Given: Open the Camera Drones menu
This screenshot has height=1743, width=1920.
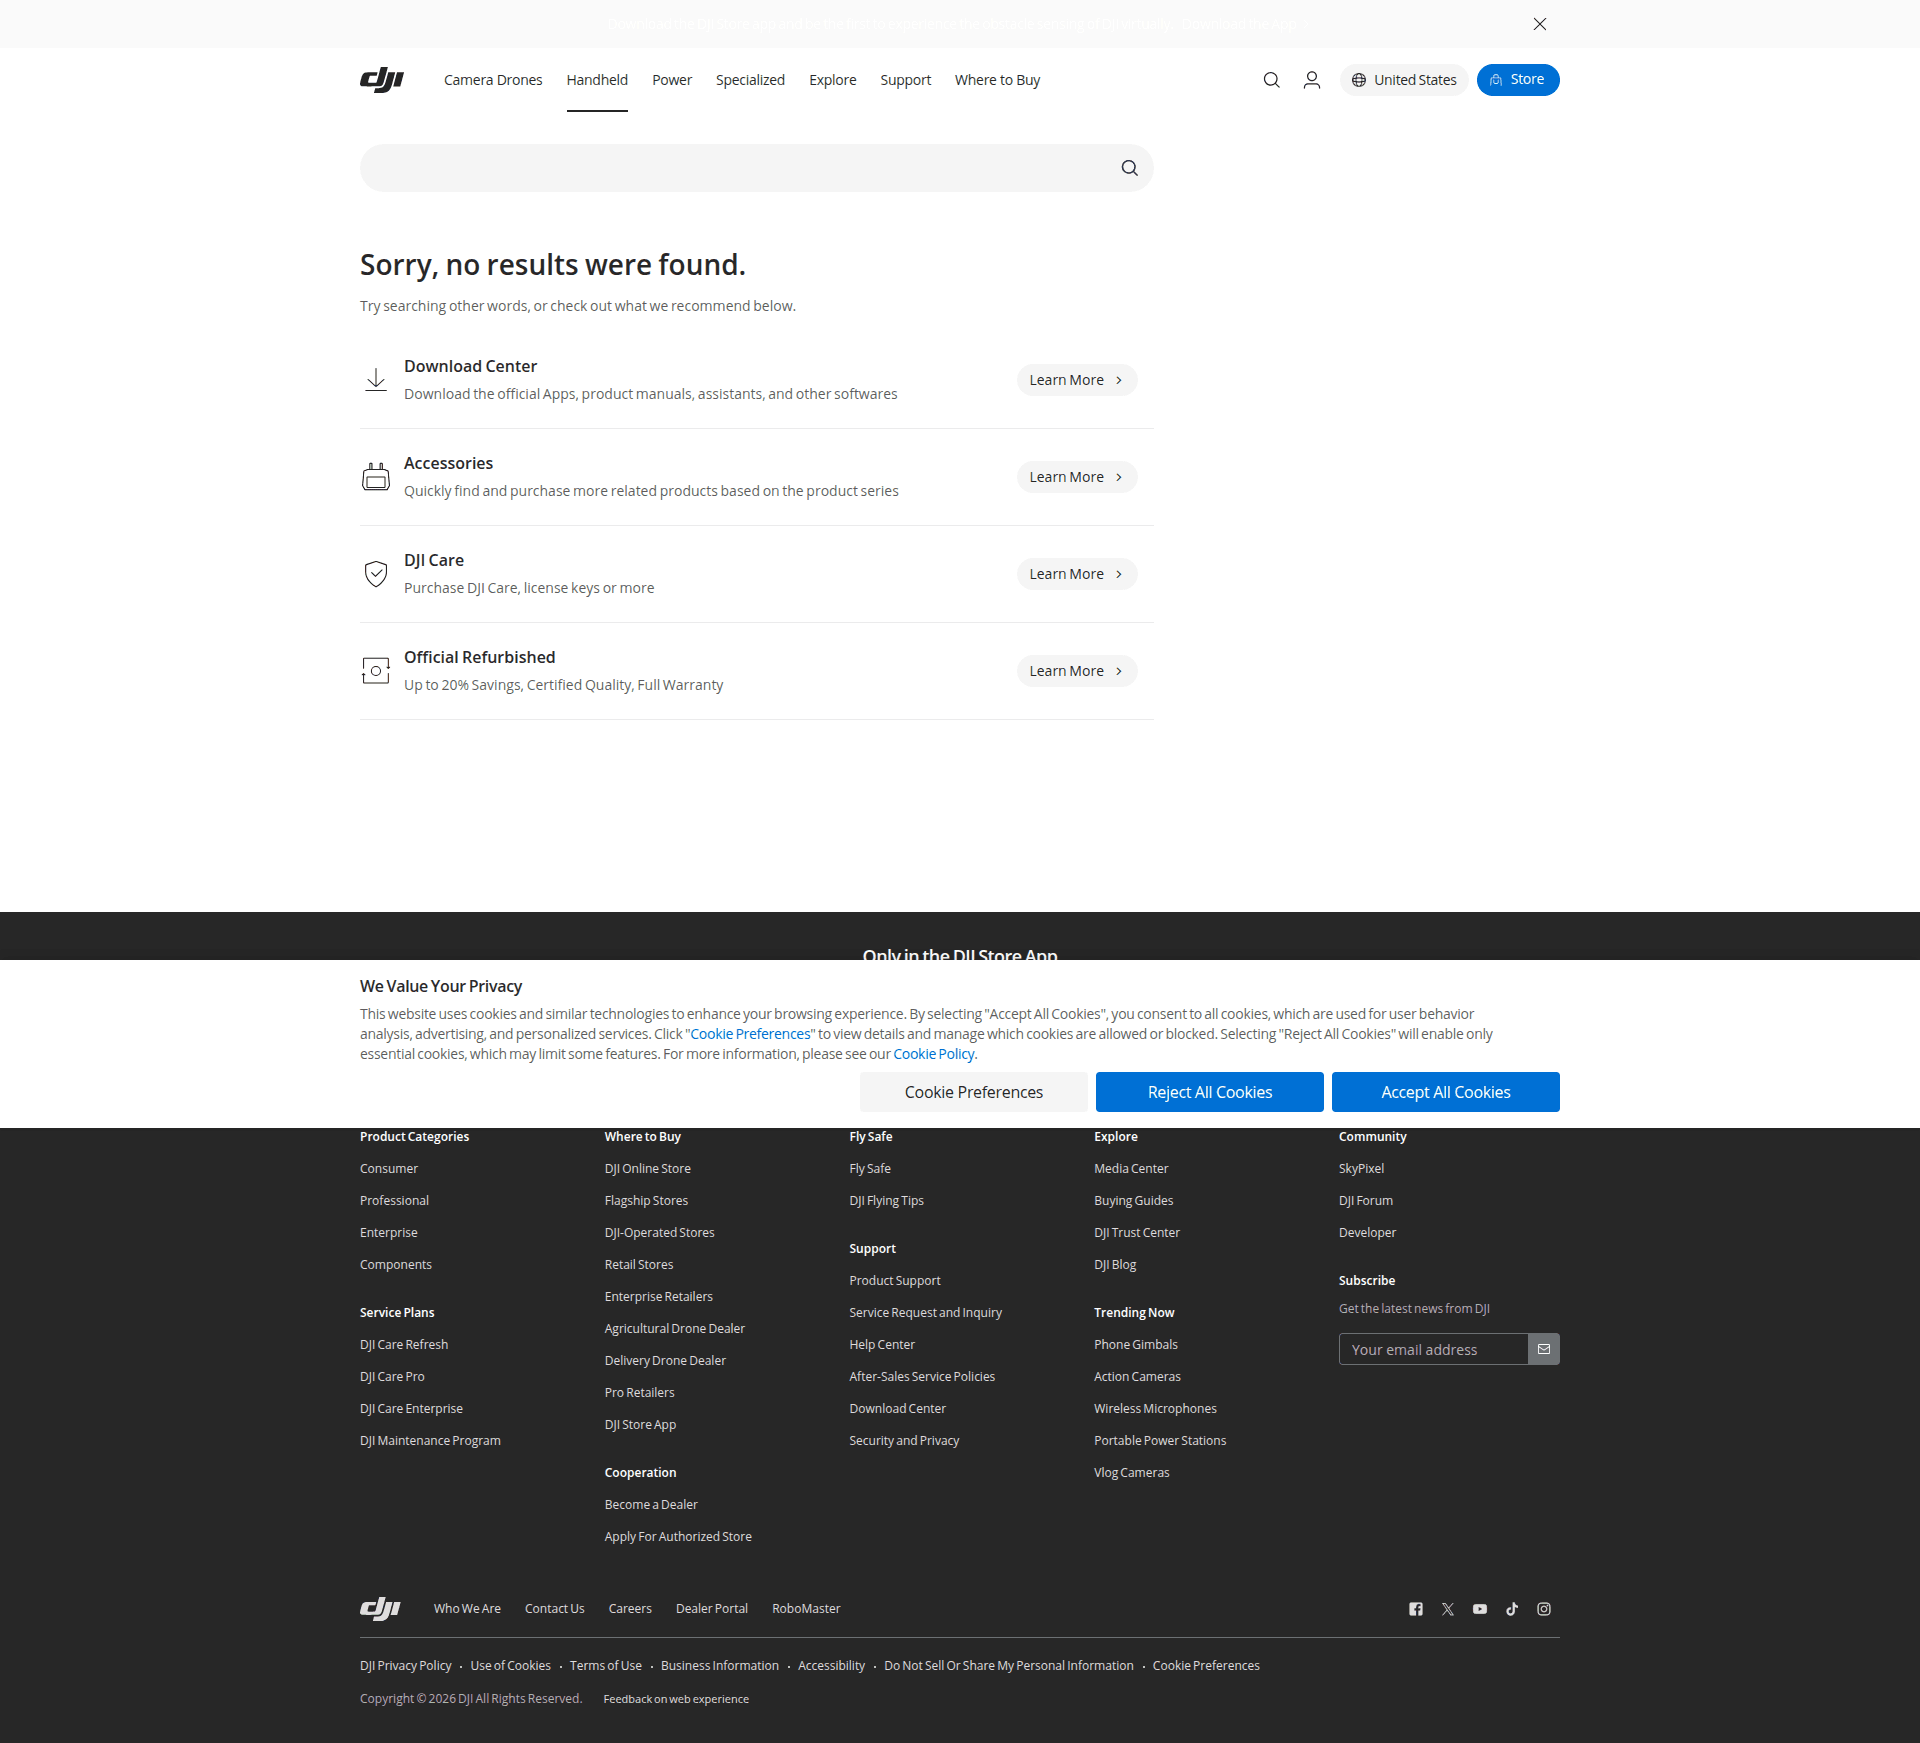Looking at the screenshot, I should [493, 80].
